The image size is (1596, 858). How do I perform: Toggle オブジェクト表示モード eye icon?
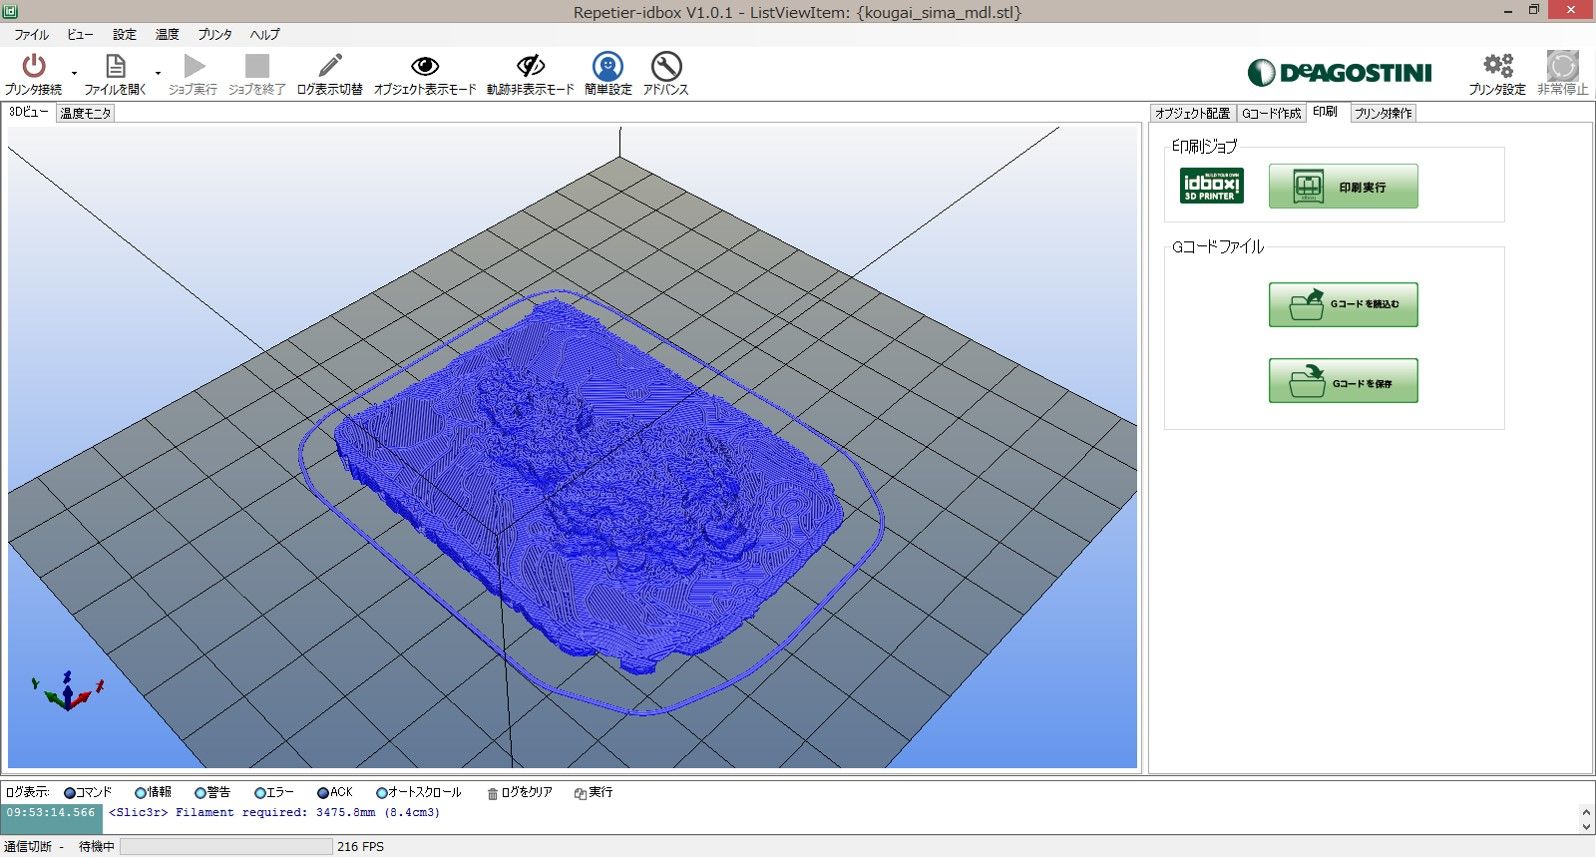click(x=425, y=67)
